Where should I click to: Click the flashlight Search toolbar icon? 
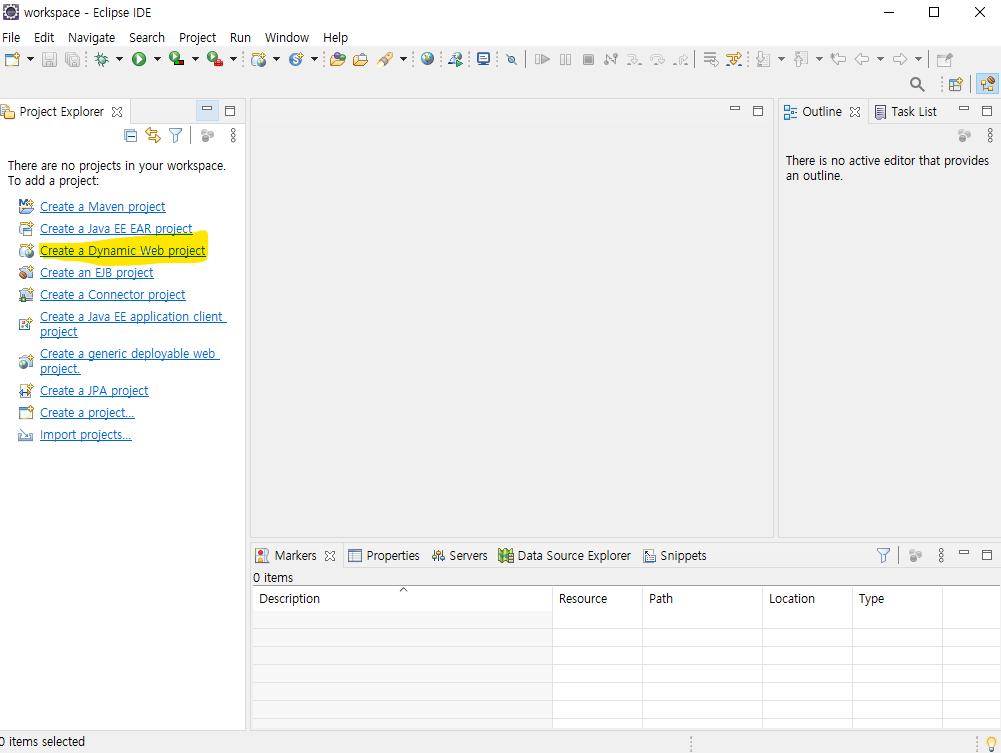pyautogui.click(x=385, y=59)
